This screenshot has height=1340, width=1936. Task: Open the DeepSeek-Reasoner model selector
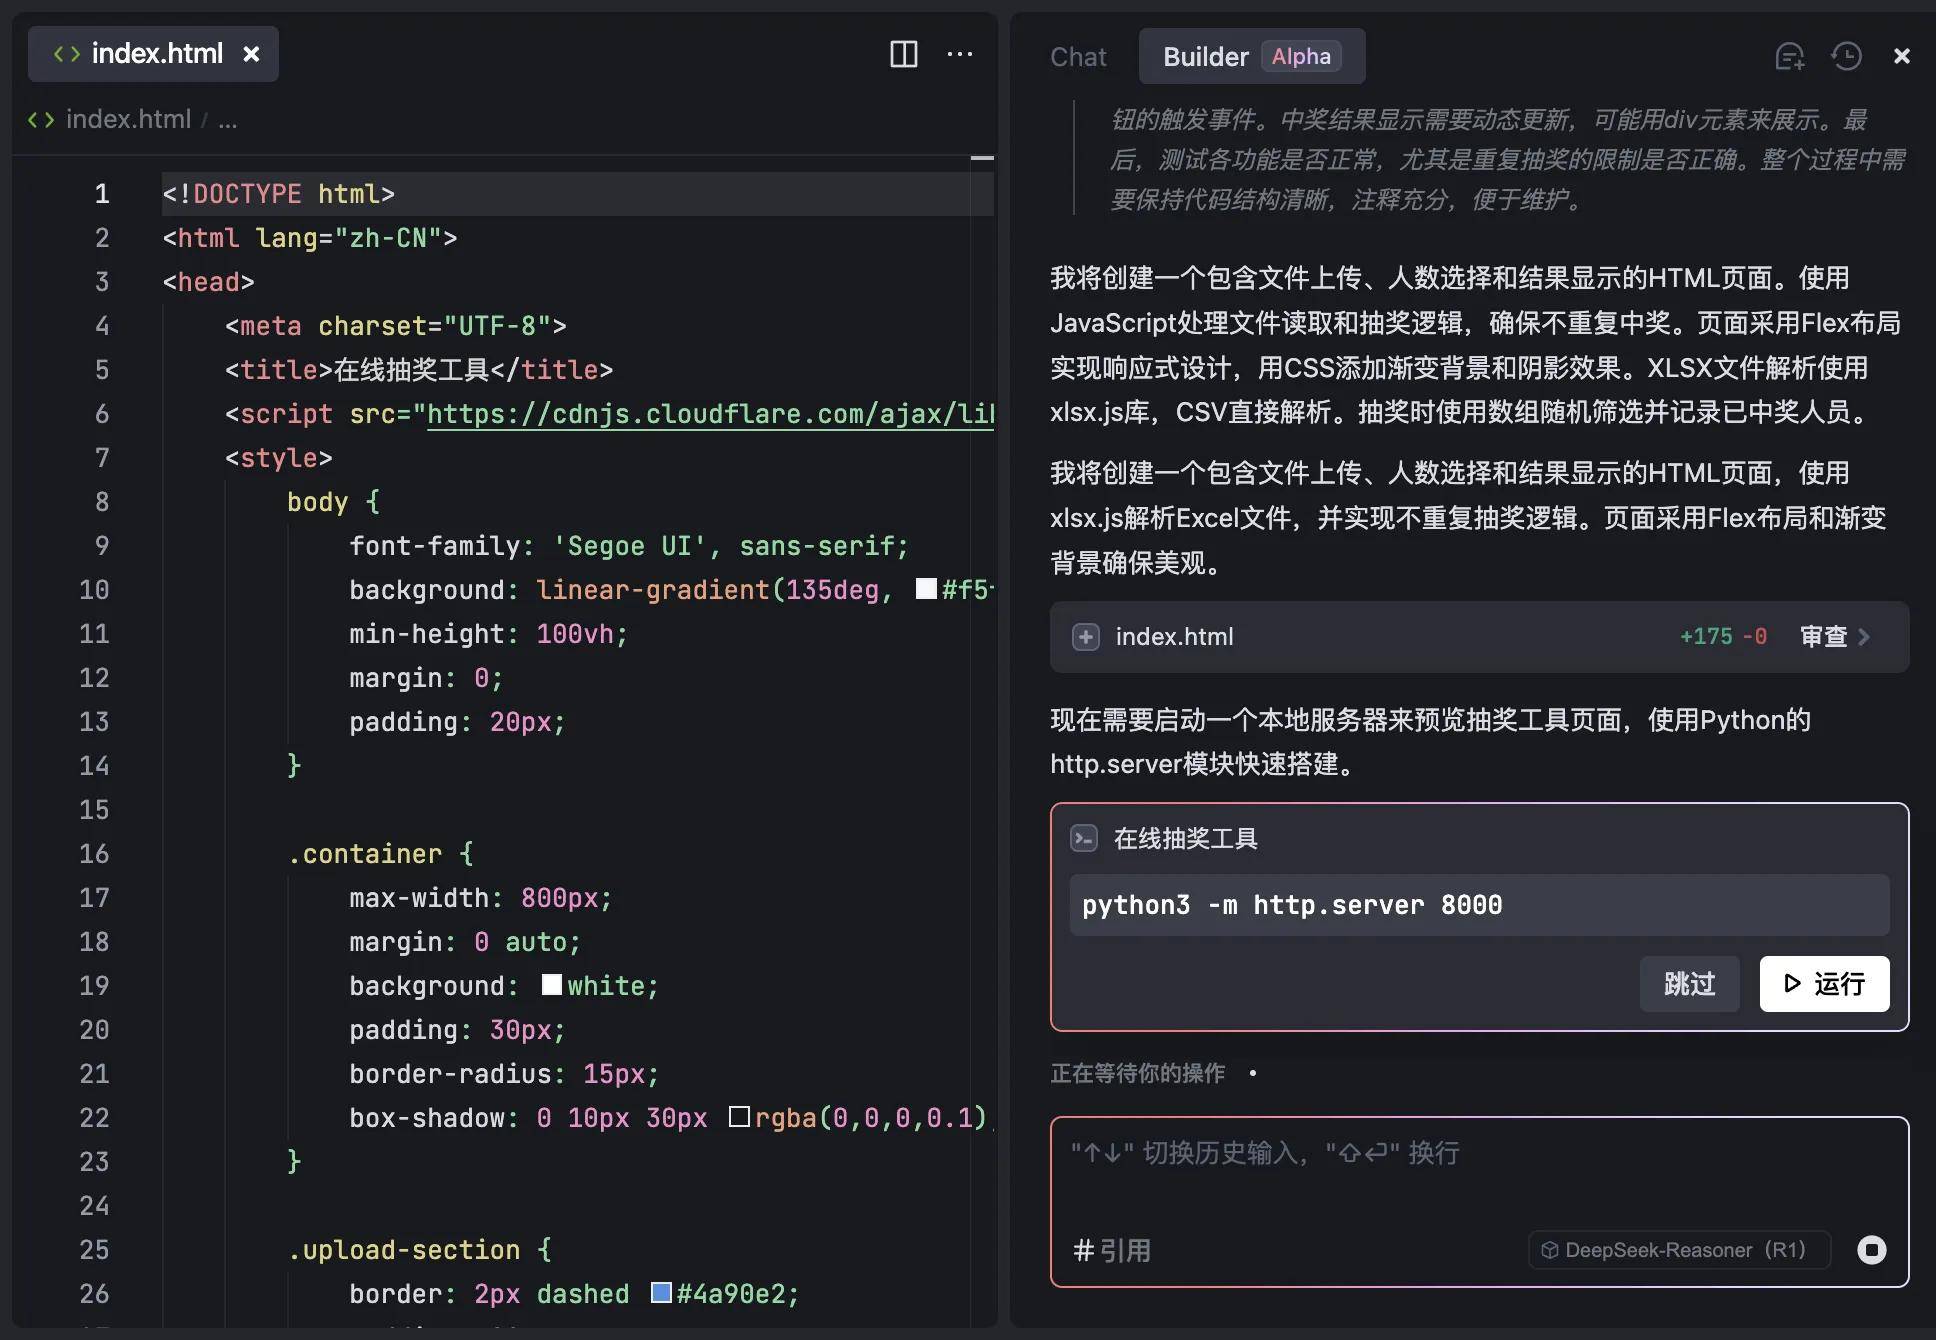point(1677,1249)
